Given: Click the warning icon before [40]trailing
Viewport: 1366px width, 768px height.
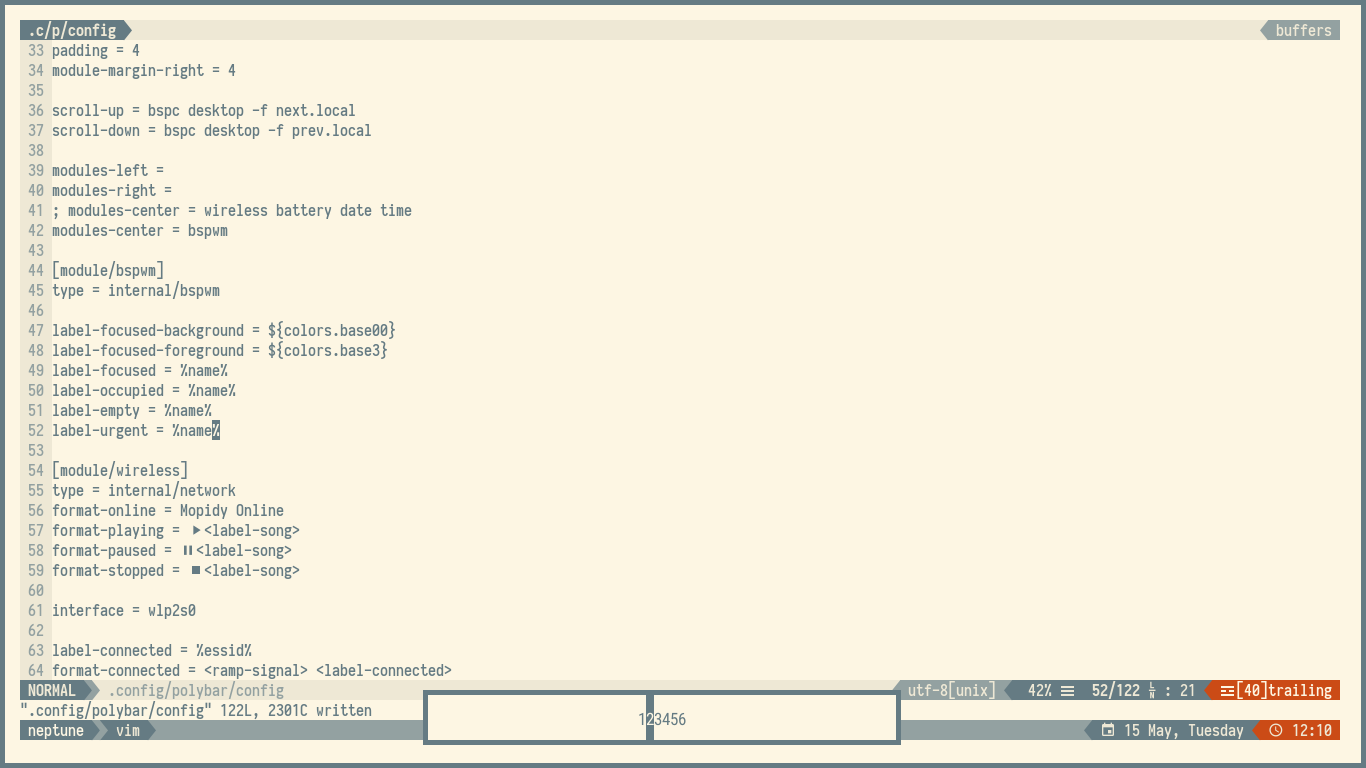Looking at the screenshot, I should [1227, 690].
